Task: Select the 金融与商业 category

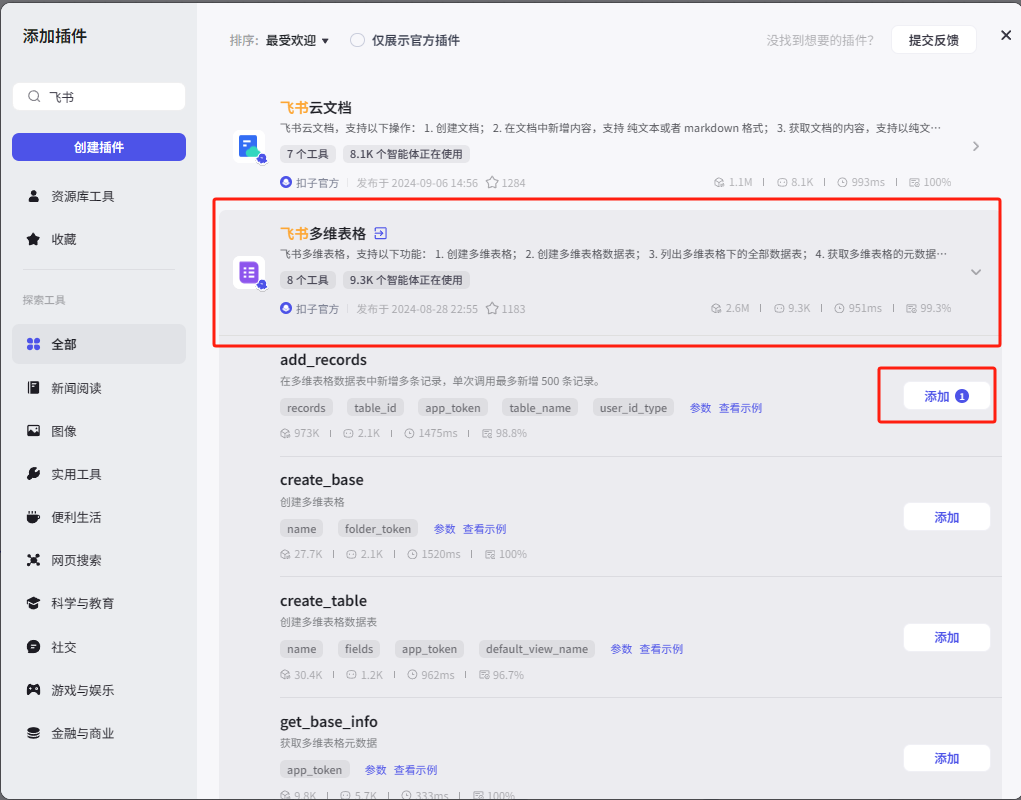Action: [x=99, y=733]
